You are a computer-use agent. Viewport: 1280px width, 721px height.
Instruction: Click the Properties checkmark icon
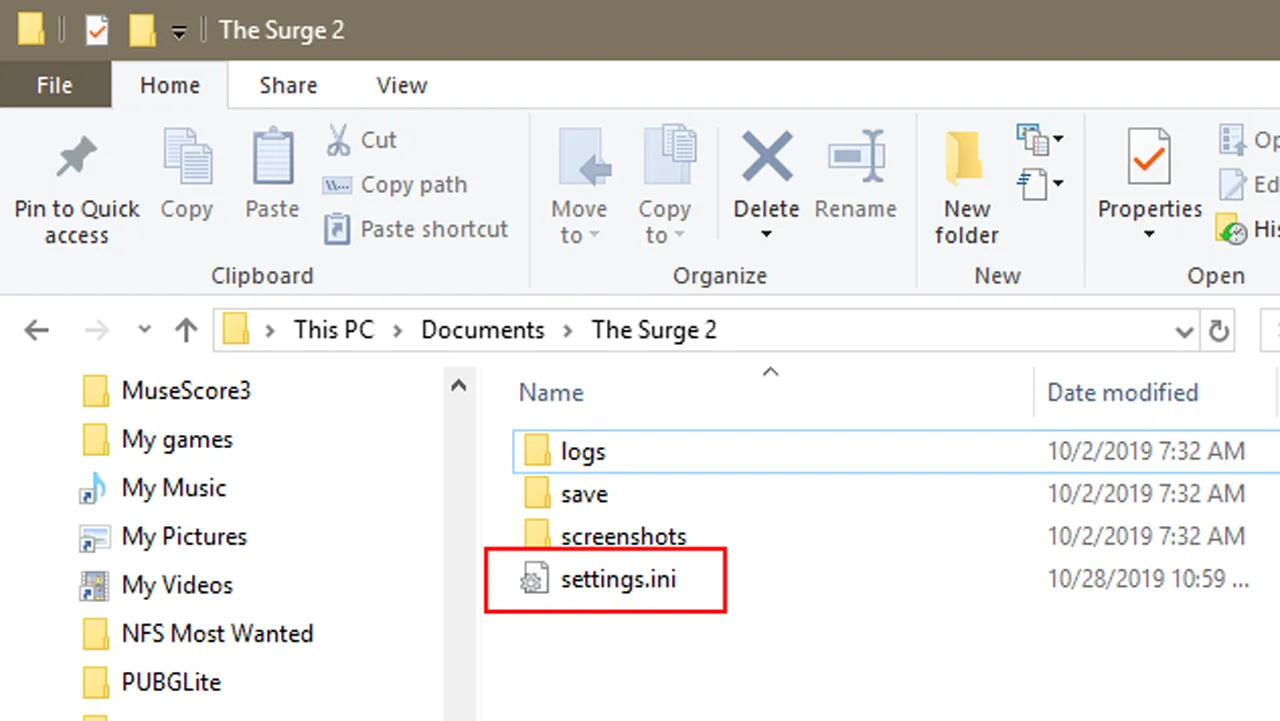point(1149,158)
